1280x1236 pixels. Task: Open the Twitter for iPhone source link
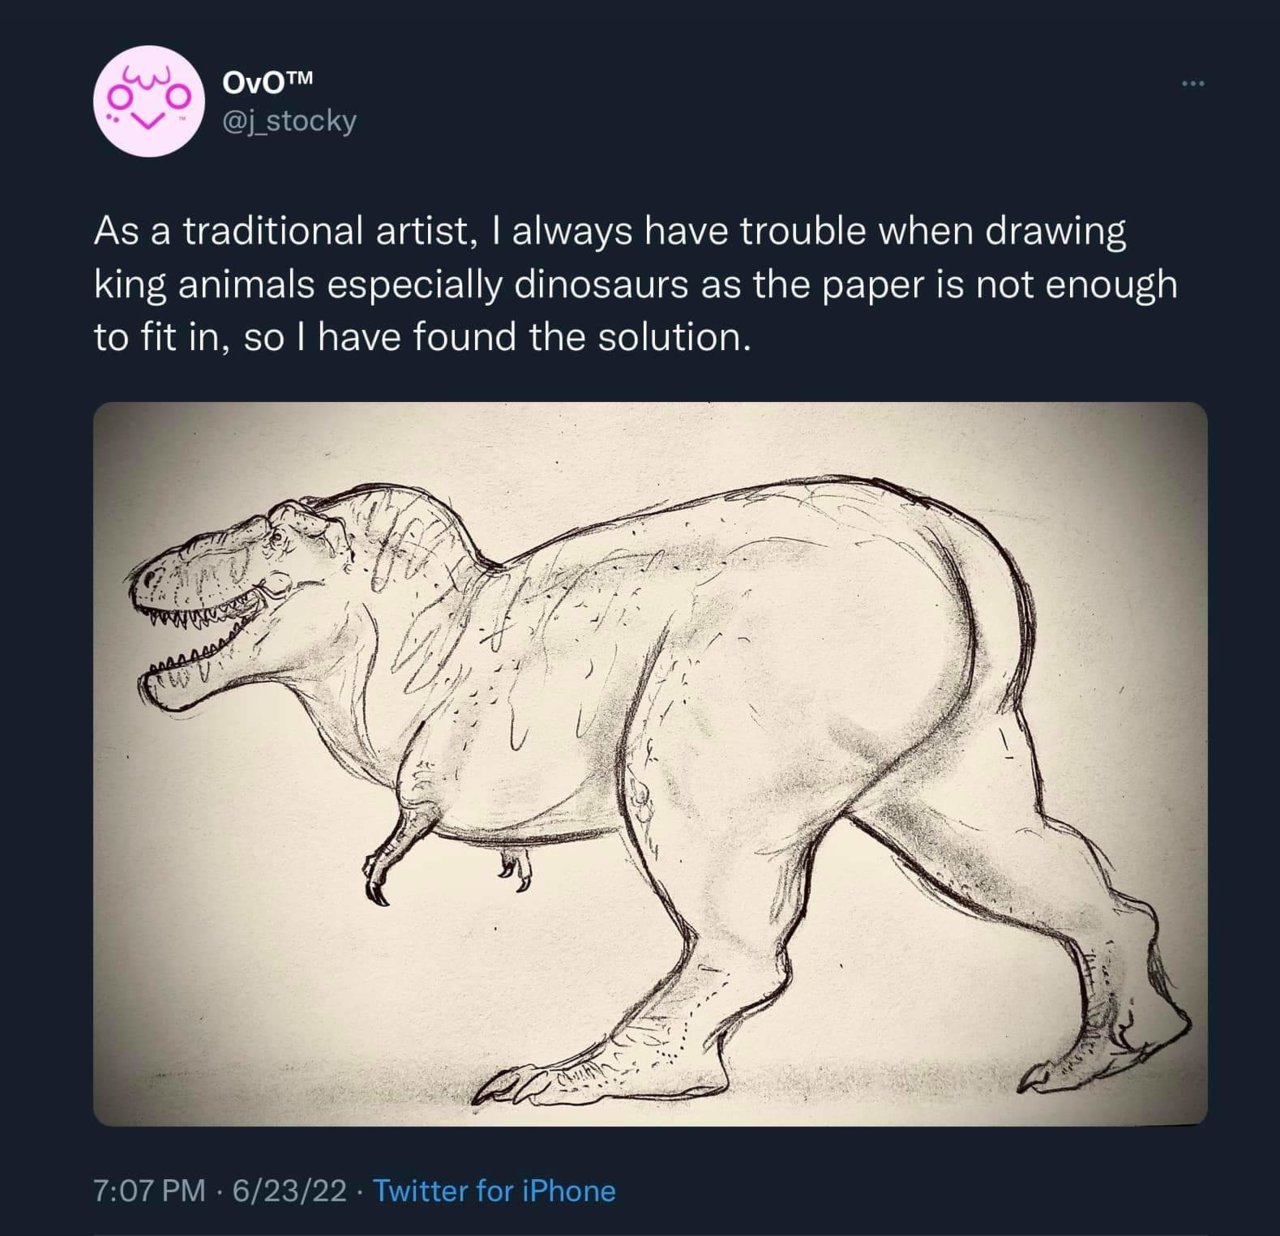(494, 1190)
